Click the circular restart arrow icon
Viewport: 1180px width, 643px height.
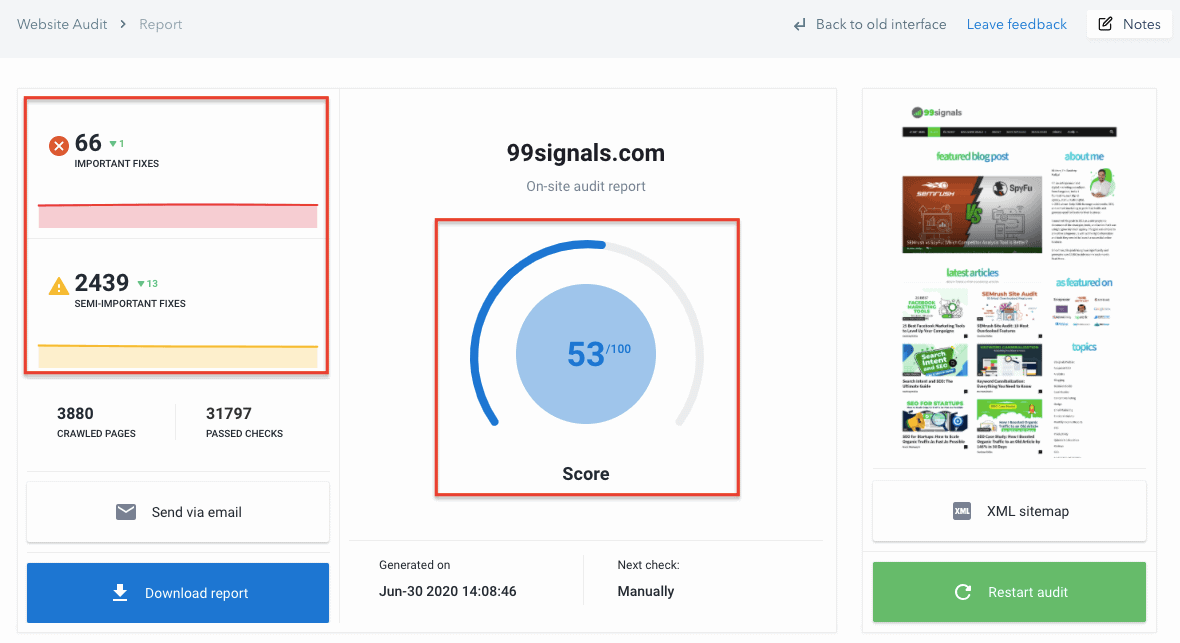click(963, 592)
